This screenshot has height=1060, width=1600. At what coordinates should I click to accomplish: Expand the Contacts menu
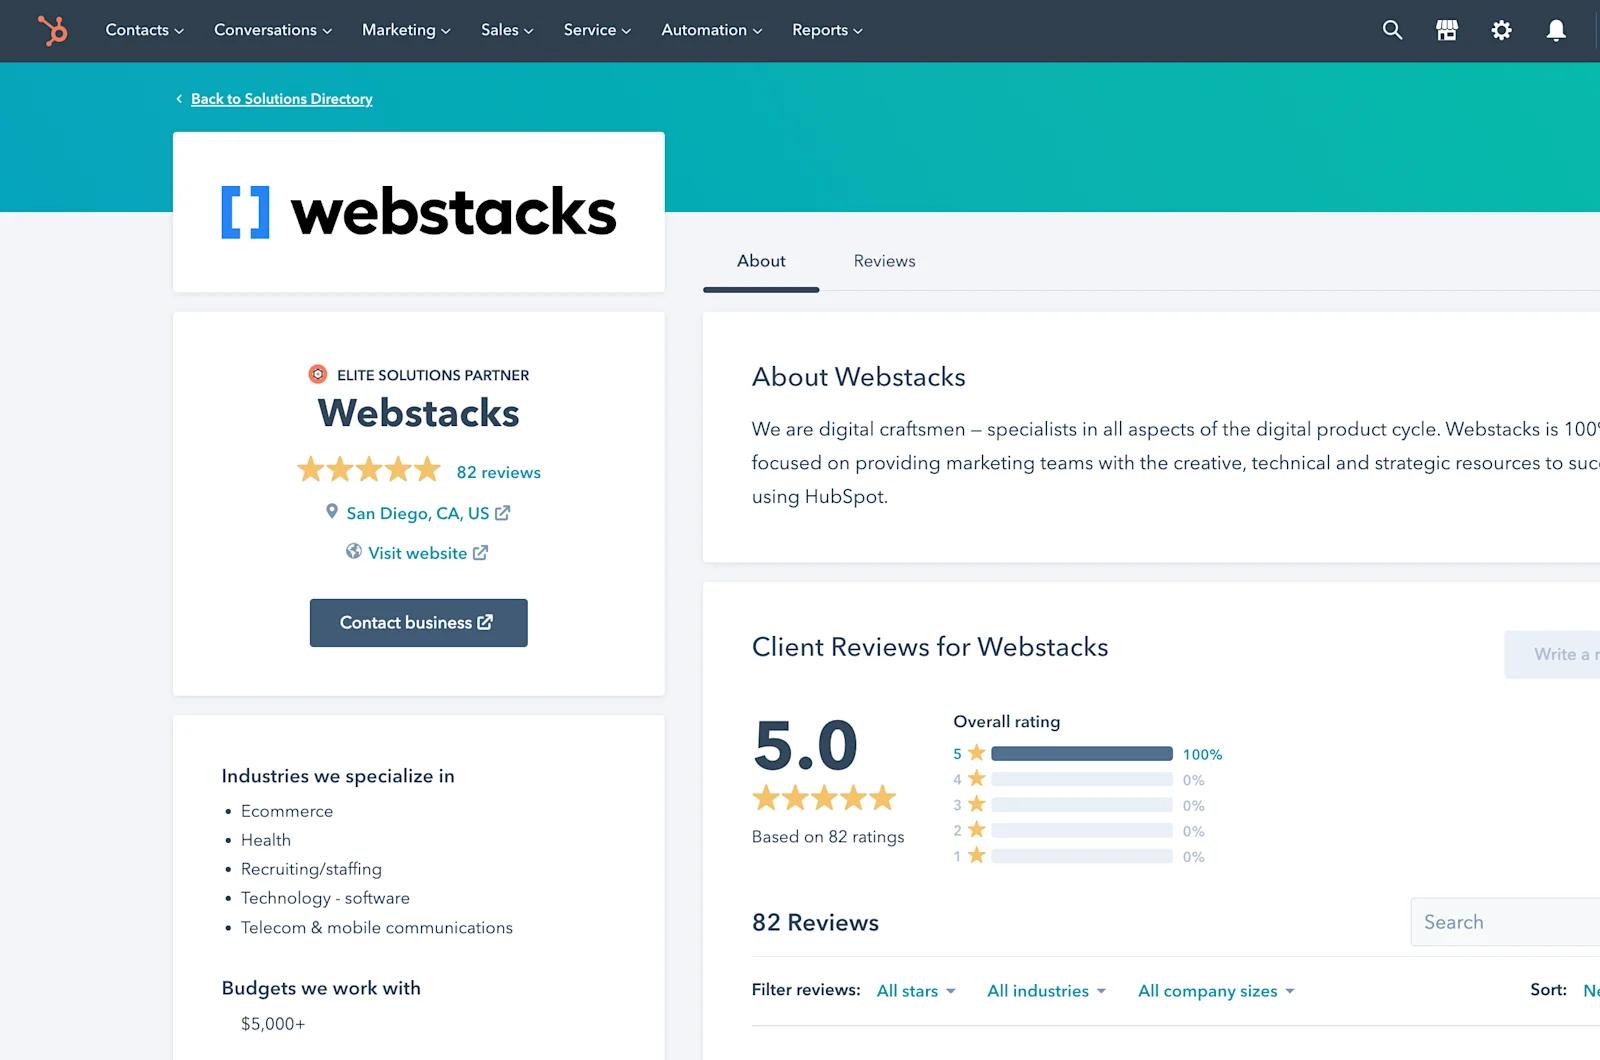coord(144,30)
